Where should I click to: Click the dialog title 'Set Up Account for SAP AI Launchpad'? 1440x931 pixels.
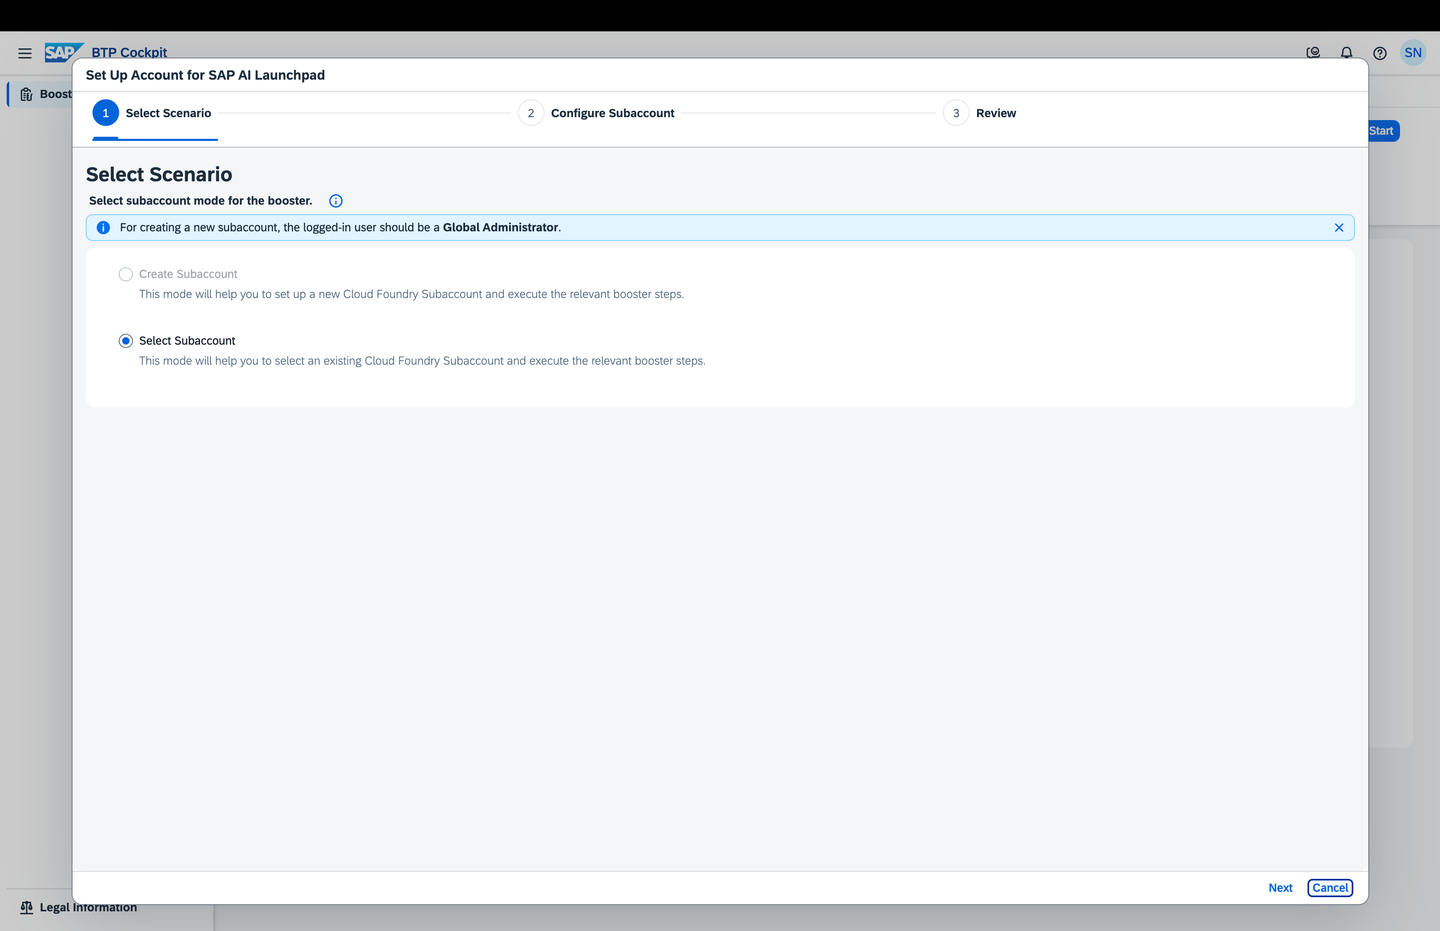point(205,75)
